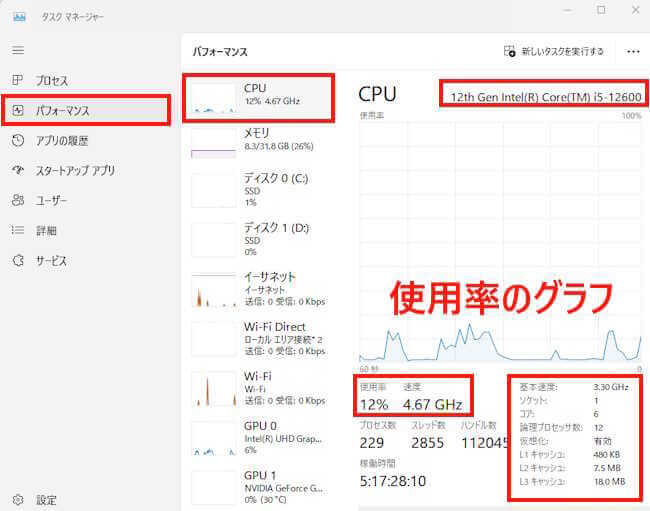Go to 詳細 page

point(86,230)
